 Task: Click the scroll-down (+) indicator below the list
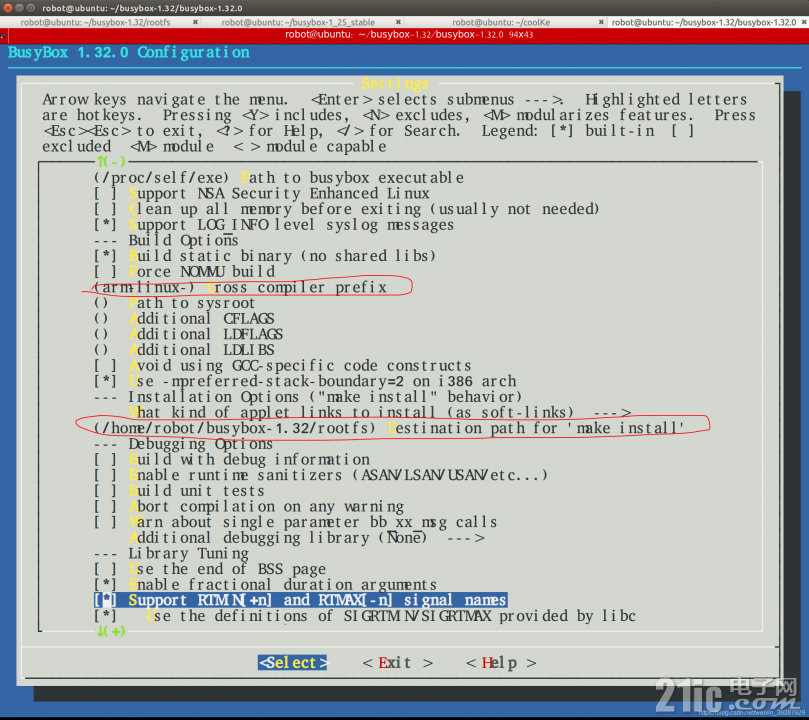[x=111, y=631]
